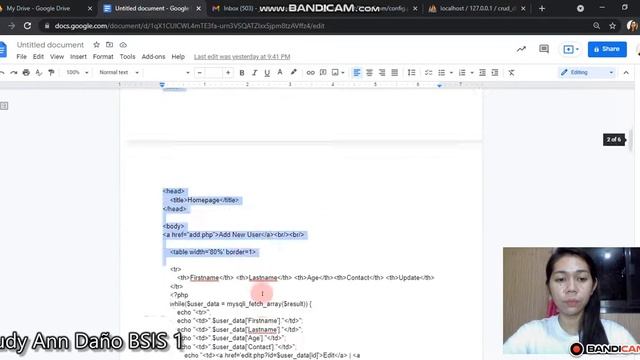Open the Insert menu
This screenshot has height=360, width=640.
click(x=78, y=57)
